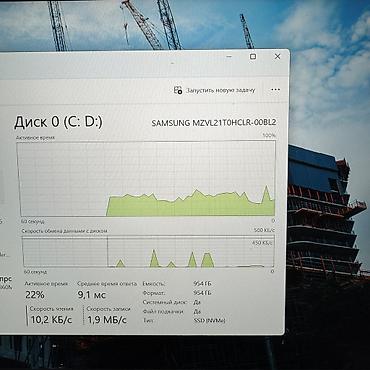
Task: Click the 500 КБ/с scale label
Action: tap(265, 230)
